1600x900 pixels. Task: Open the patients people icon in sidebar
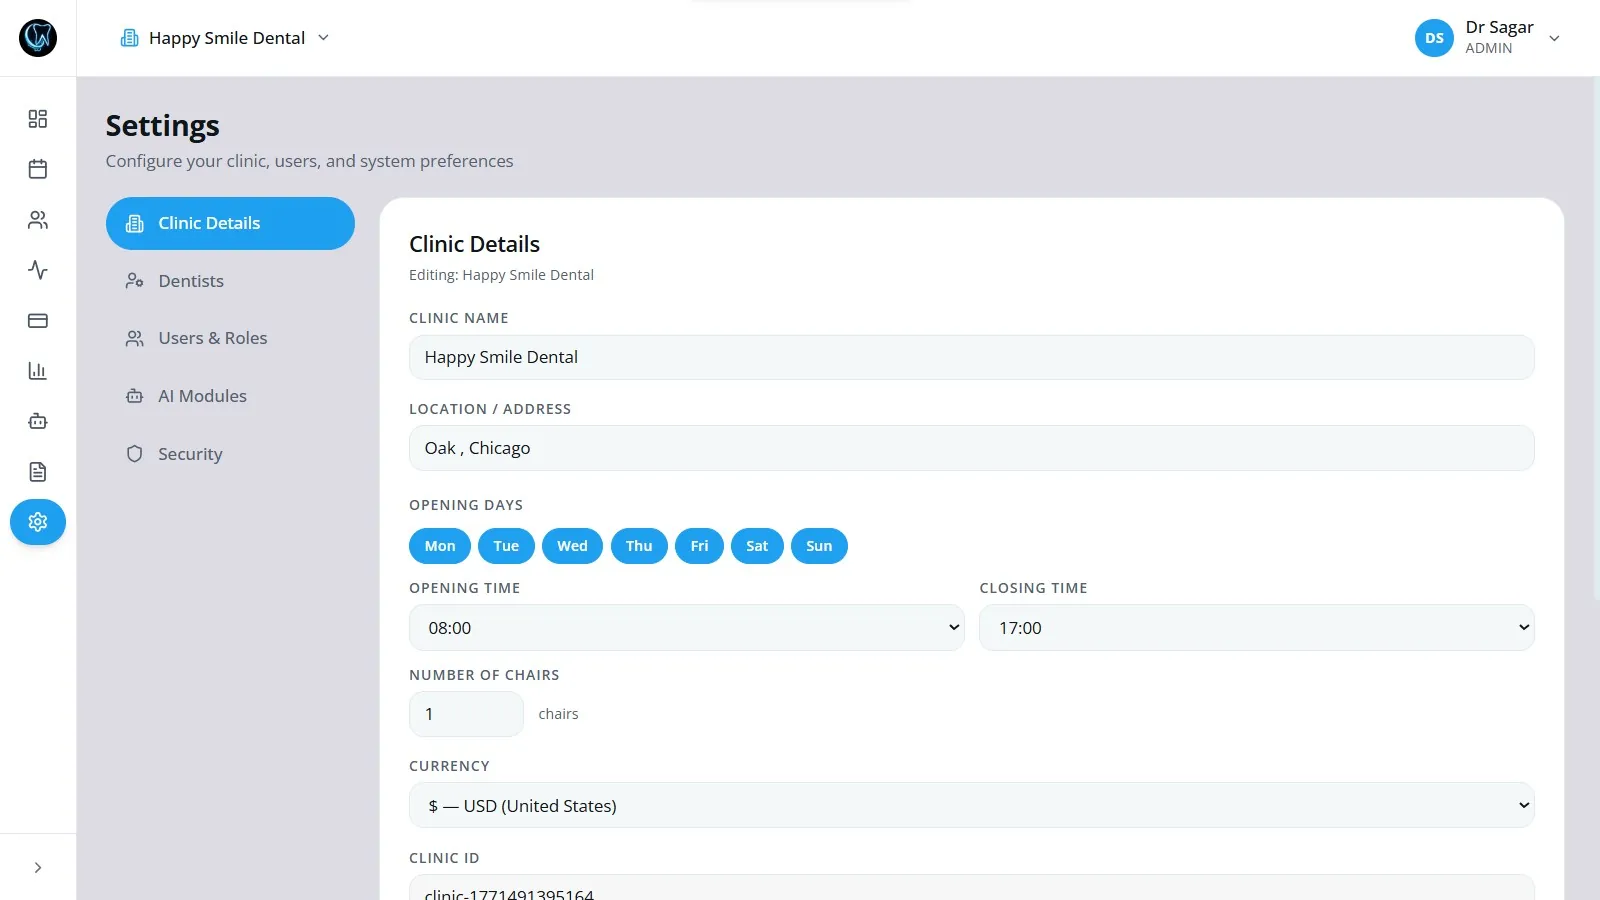tap(38, 220)
